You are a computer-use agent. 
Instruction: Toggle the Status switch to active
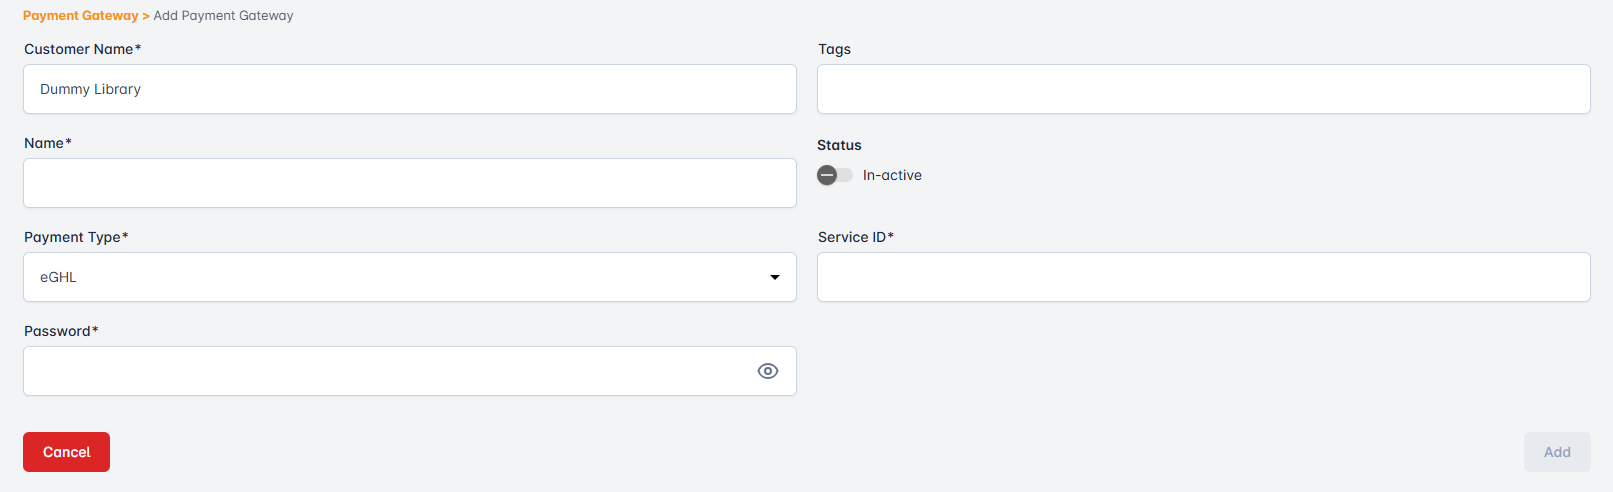pos(834,175)
